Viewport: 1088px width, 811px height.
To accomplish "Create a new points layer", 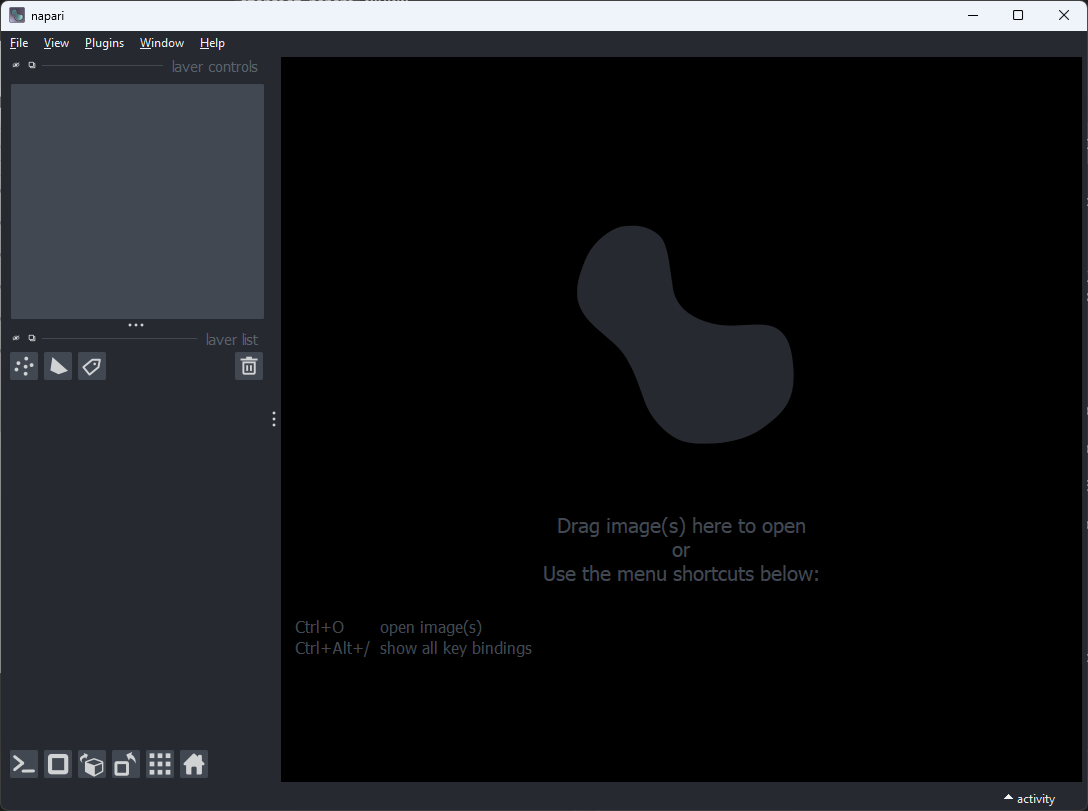I will coord(24,367).
